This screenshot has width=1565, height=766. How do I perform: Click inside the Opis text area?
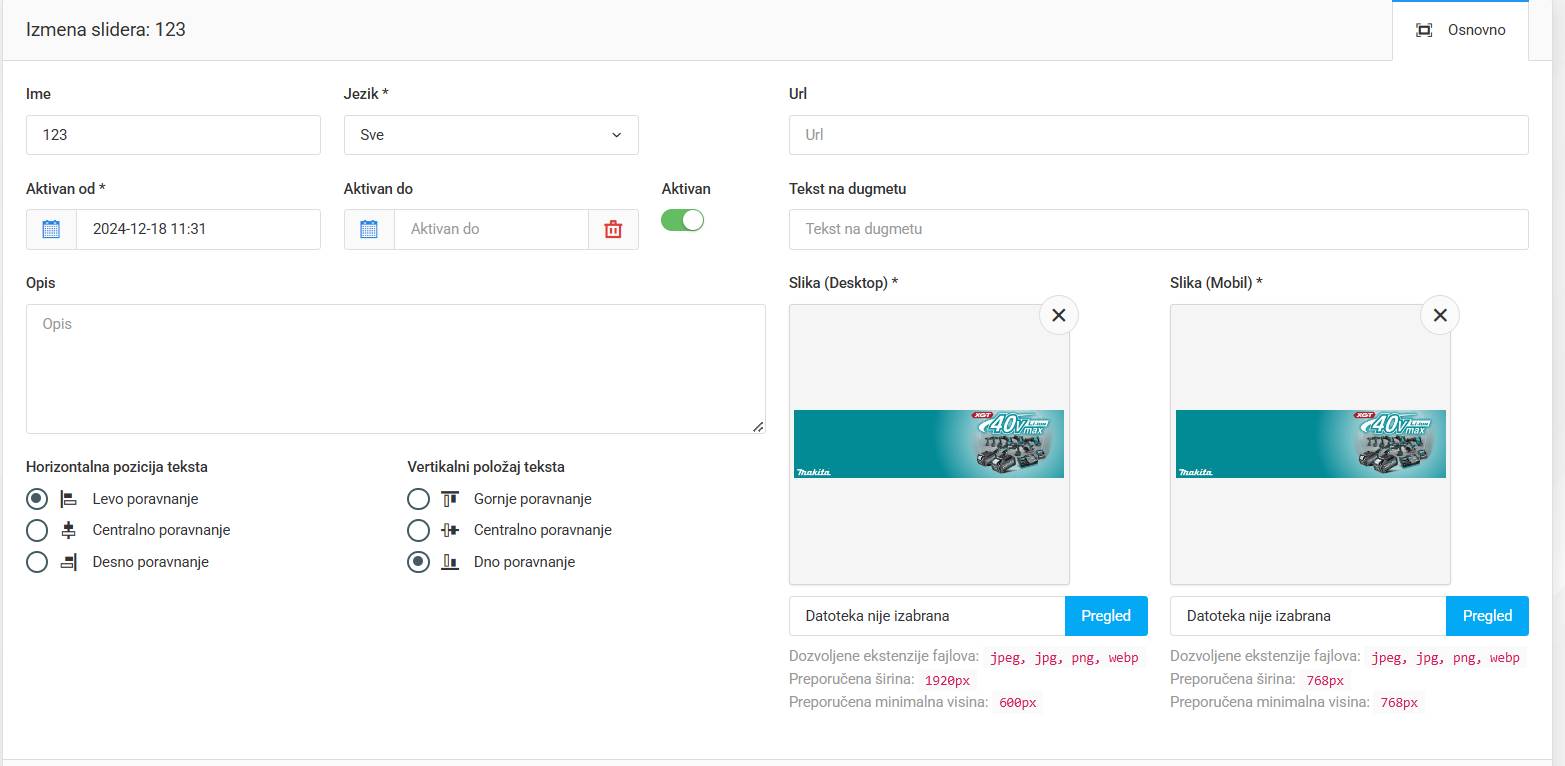tap(395, 369)
